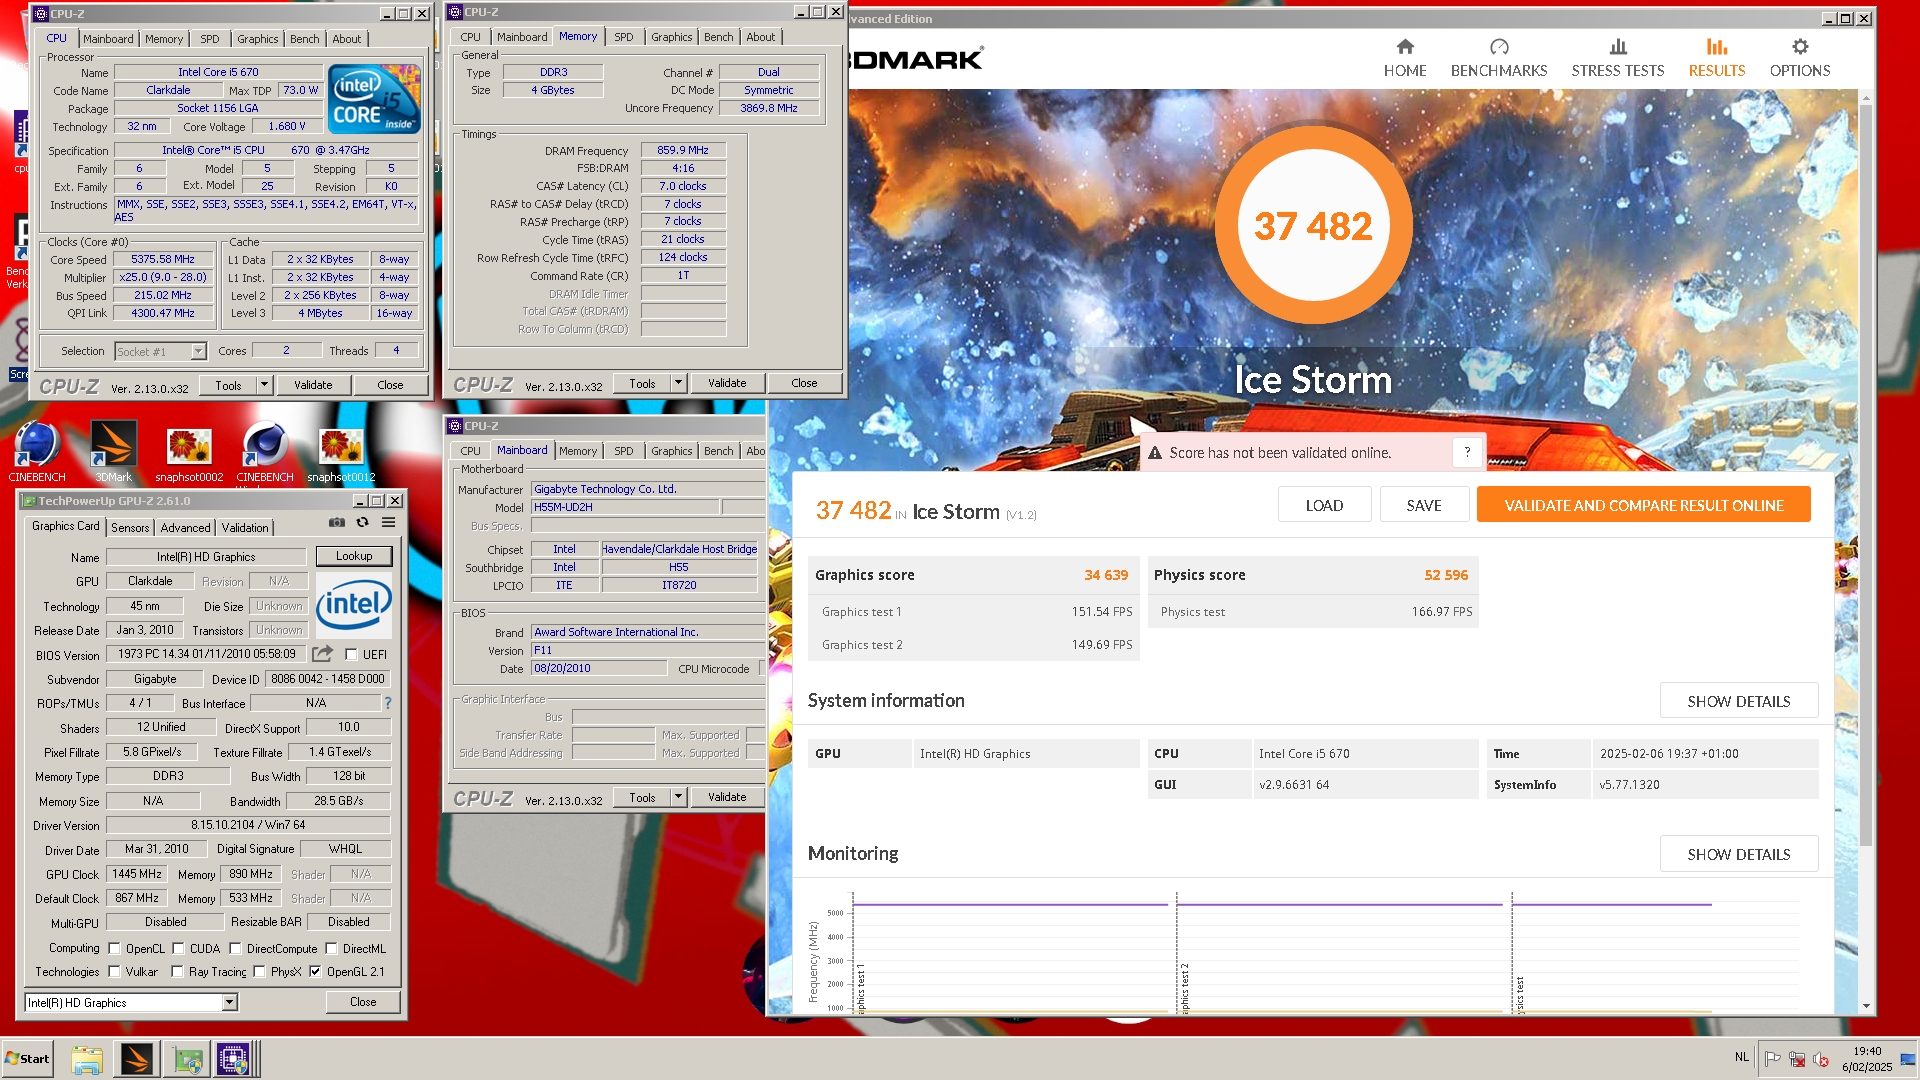Open BENCHMARKS section in 3DMark
This screenshot has height=1080, width=1920.
tap(1498, 58)
